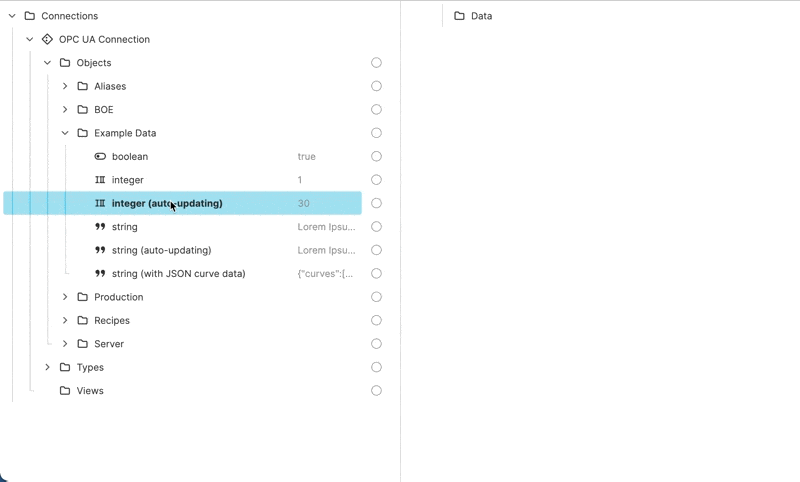Select the radio button for boolean

[x=376, y=157]
